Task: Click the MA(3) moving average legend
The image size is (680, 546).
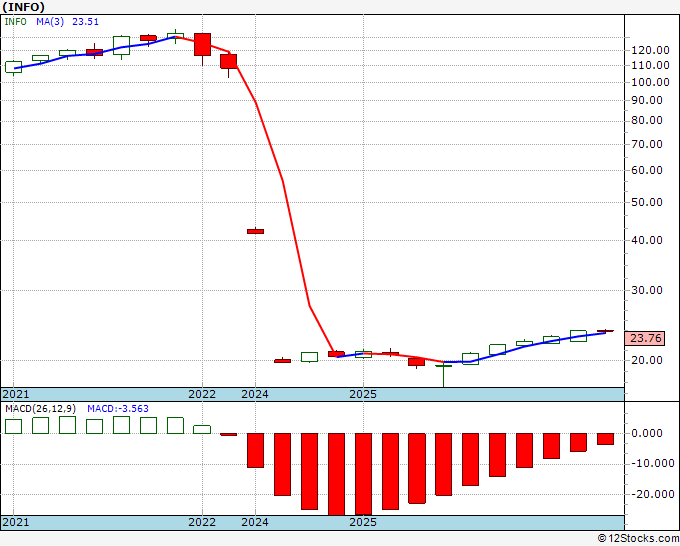Action: coord(50,22)
